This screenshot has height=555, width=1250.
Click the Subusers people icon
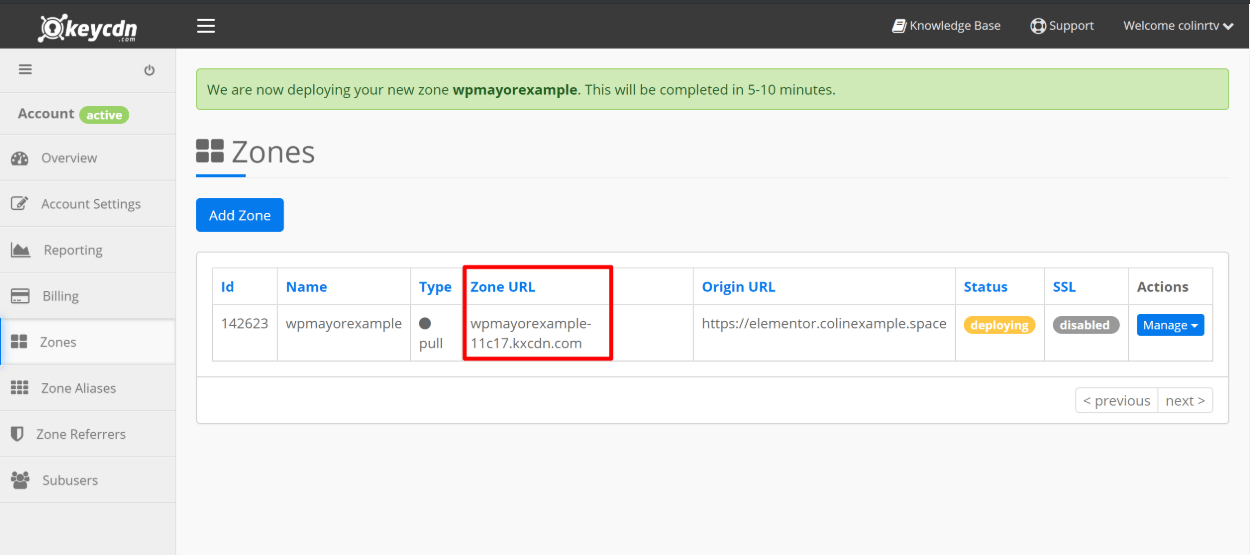coord(20,480)
